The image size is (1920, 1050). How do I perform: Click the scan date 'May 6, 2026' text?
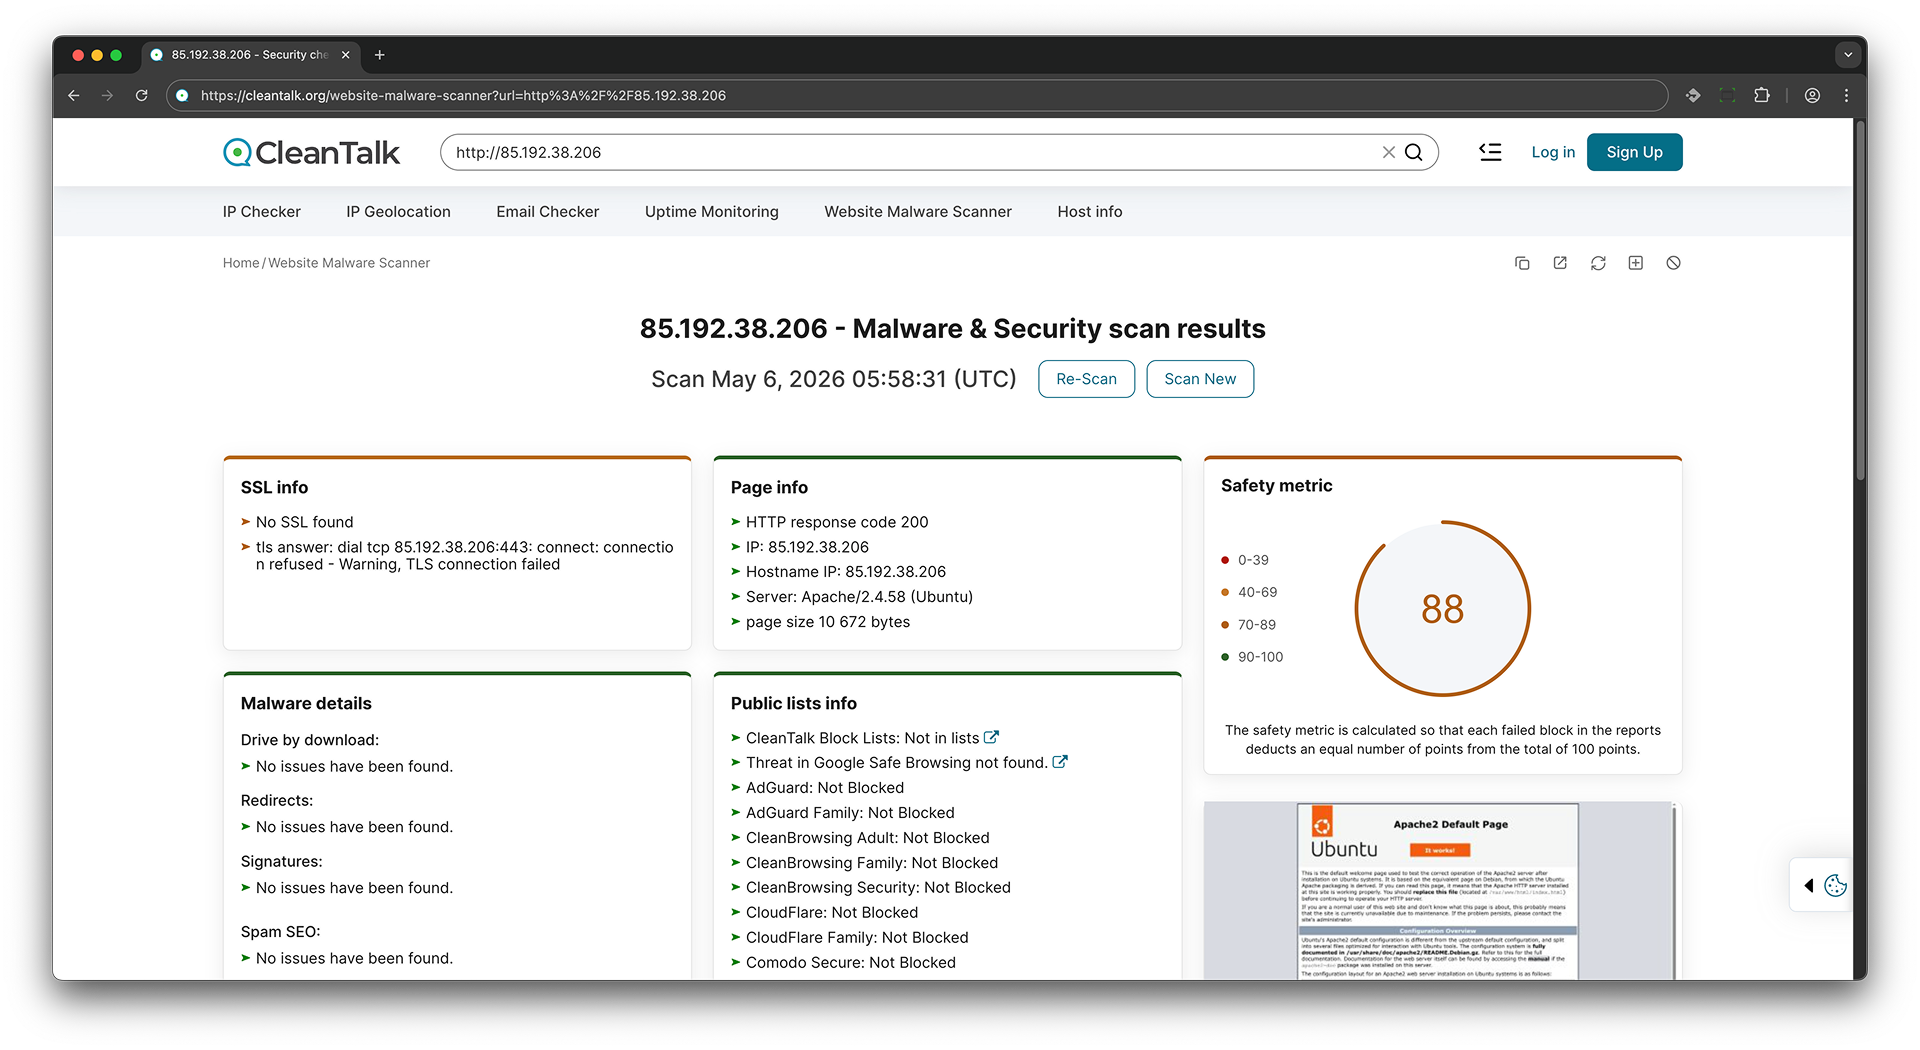[x=777, y=379]
